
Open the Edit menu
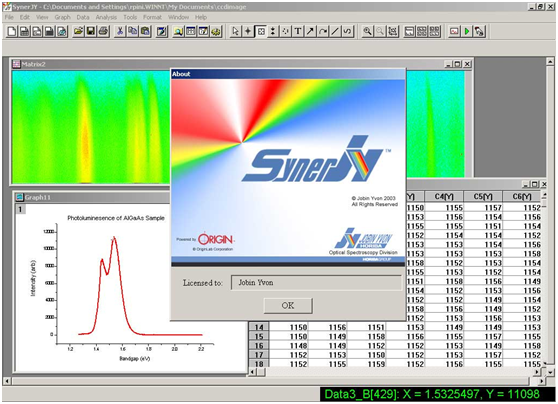click(x=25, y=17)
